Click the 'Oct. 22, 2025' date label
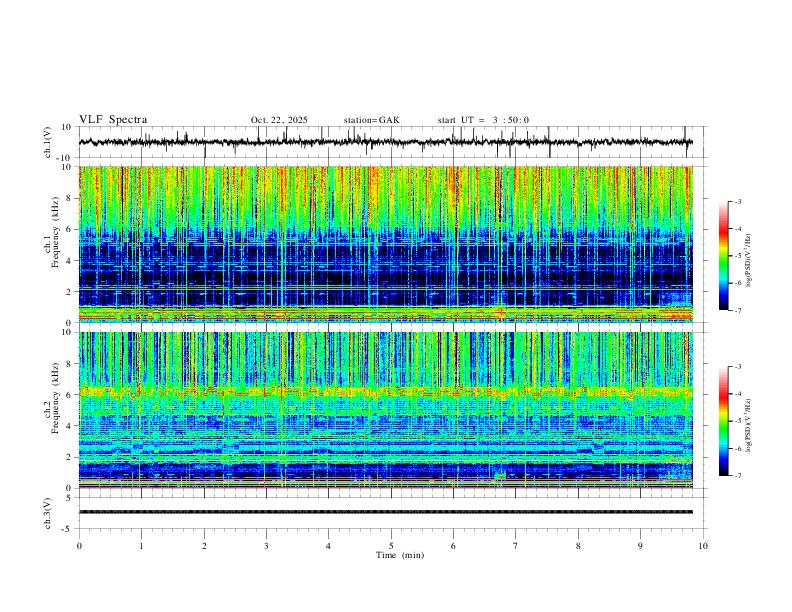The height and width of the screenshot is (612, 792). (x=279, y=120)
